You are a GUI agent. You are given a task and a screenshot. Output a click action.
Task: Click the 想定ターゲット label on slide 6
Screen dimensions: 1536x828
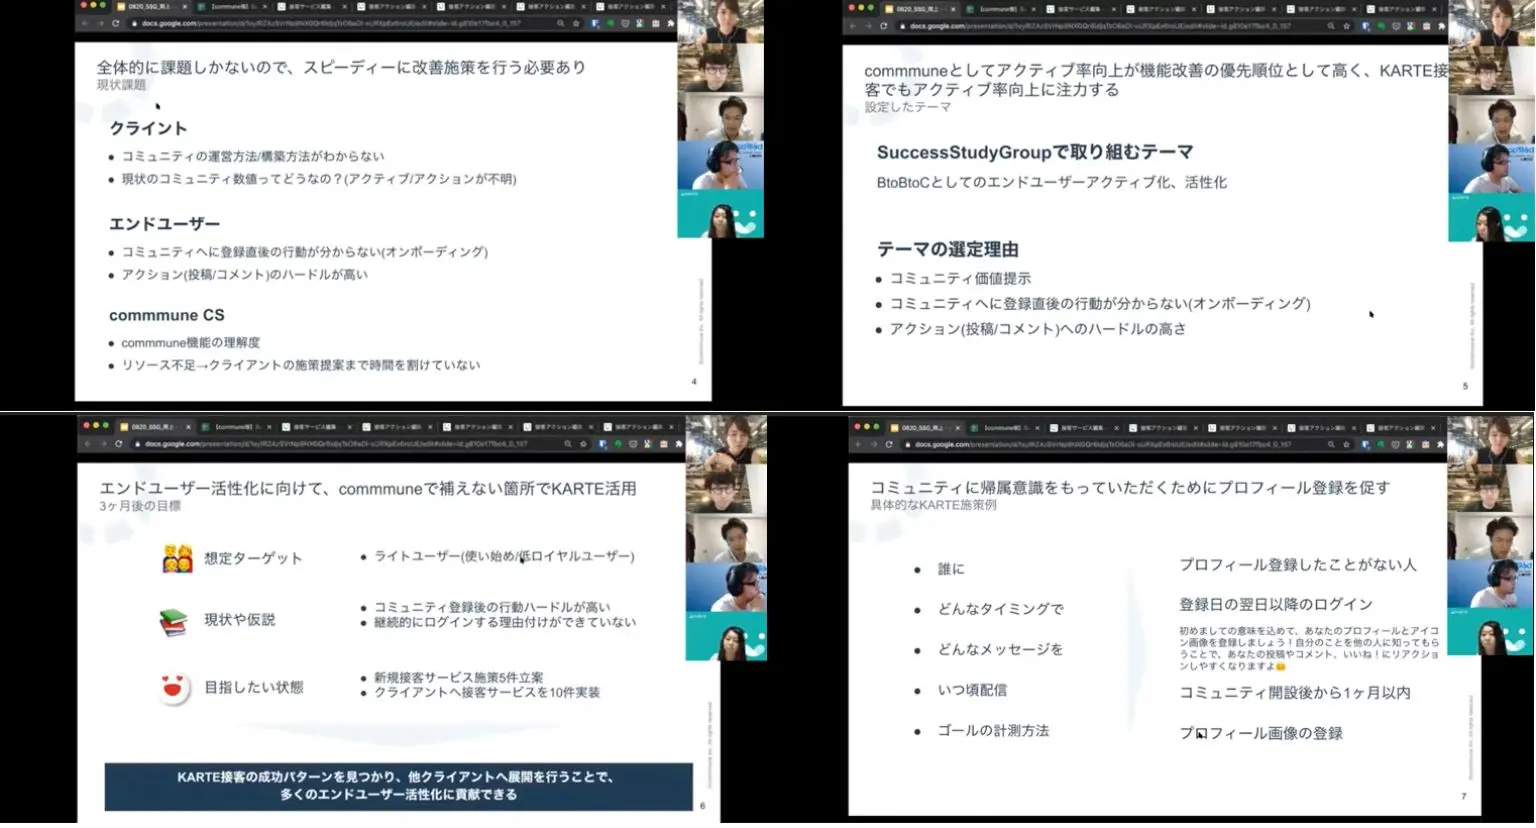coord(253,558)
